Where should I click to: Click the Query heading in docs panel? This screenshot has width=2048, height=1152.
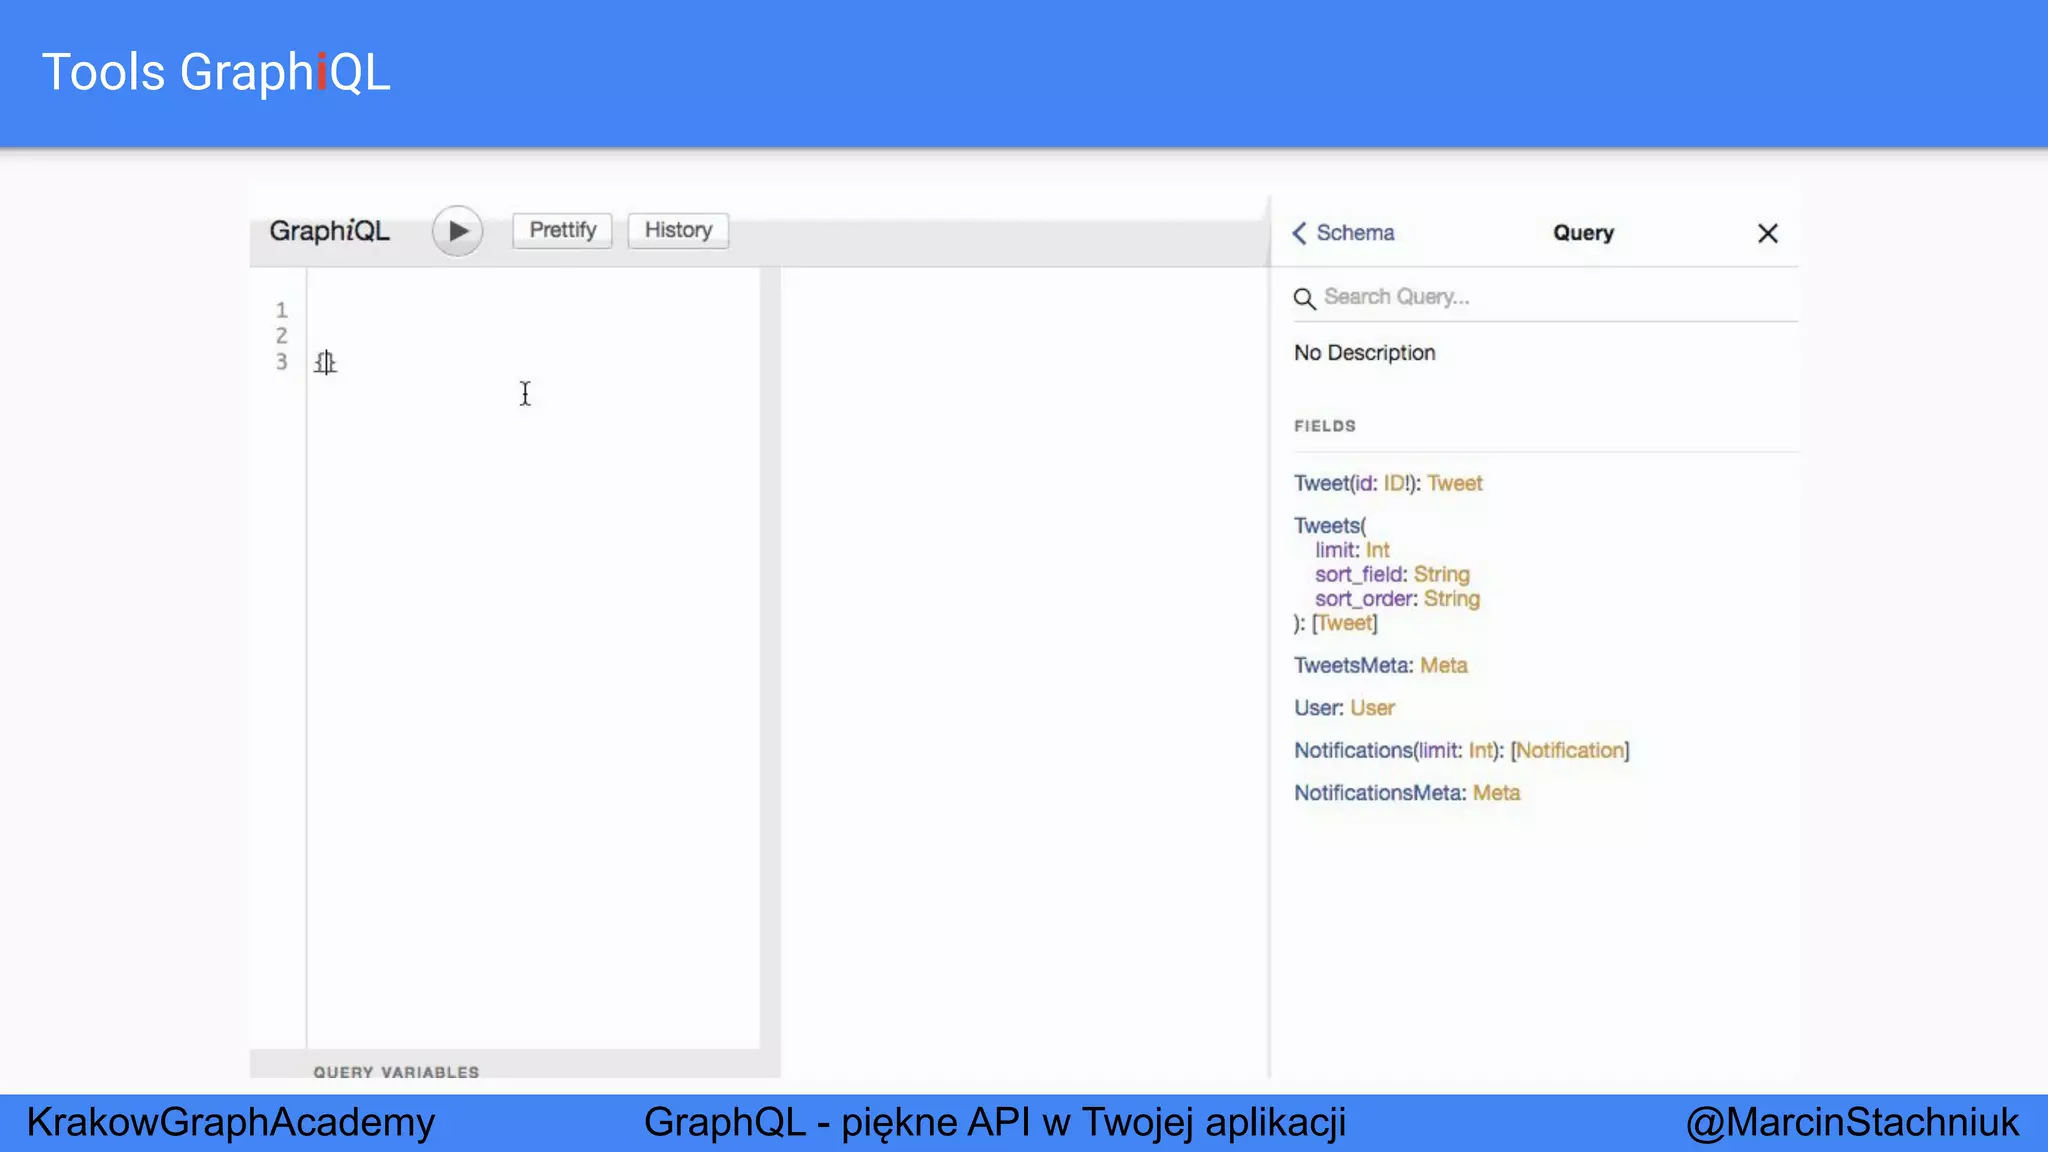pos(1583,233)
